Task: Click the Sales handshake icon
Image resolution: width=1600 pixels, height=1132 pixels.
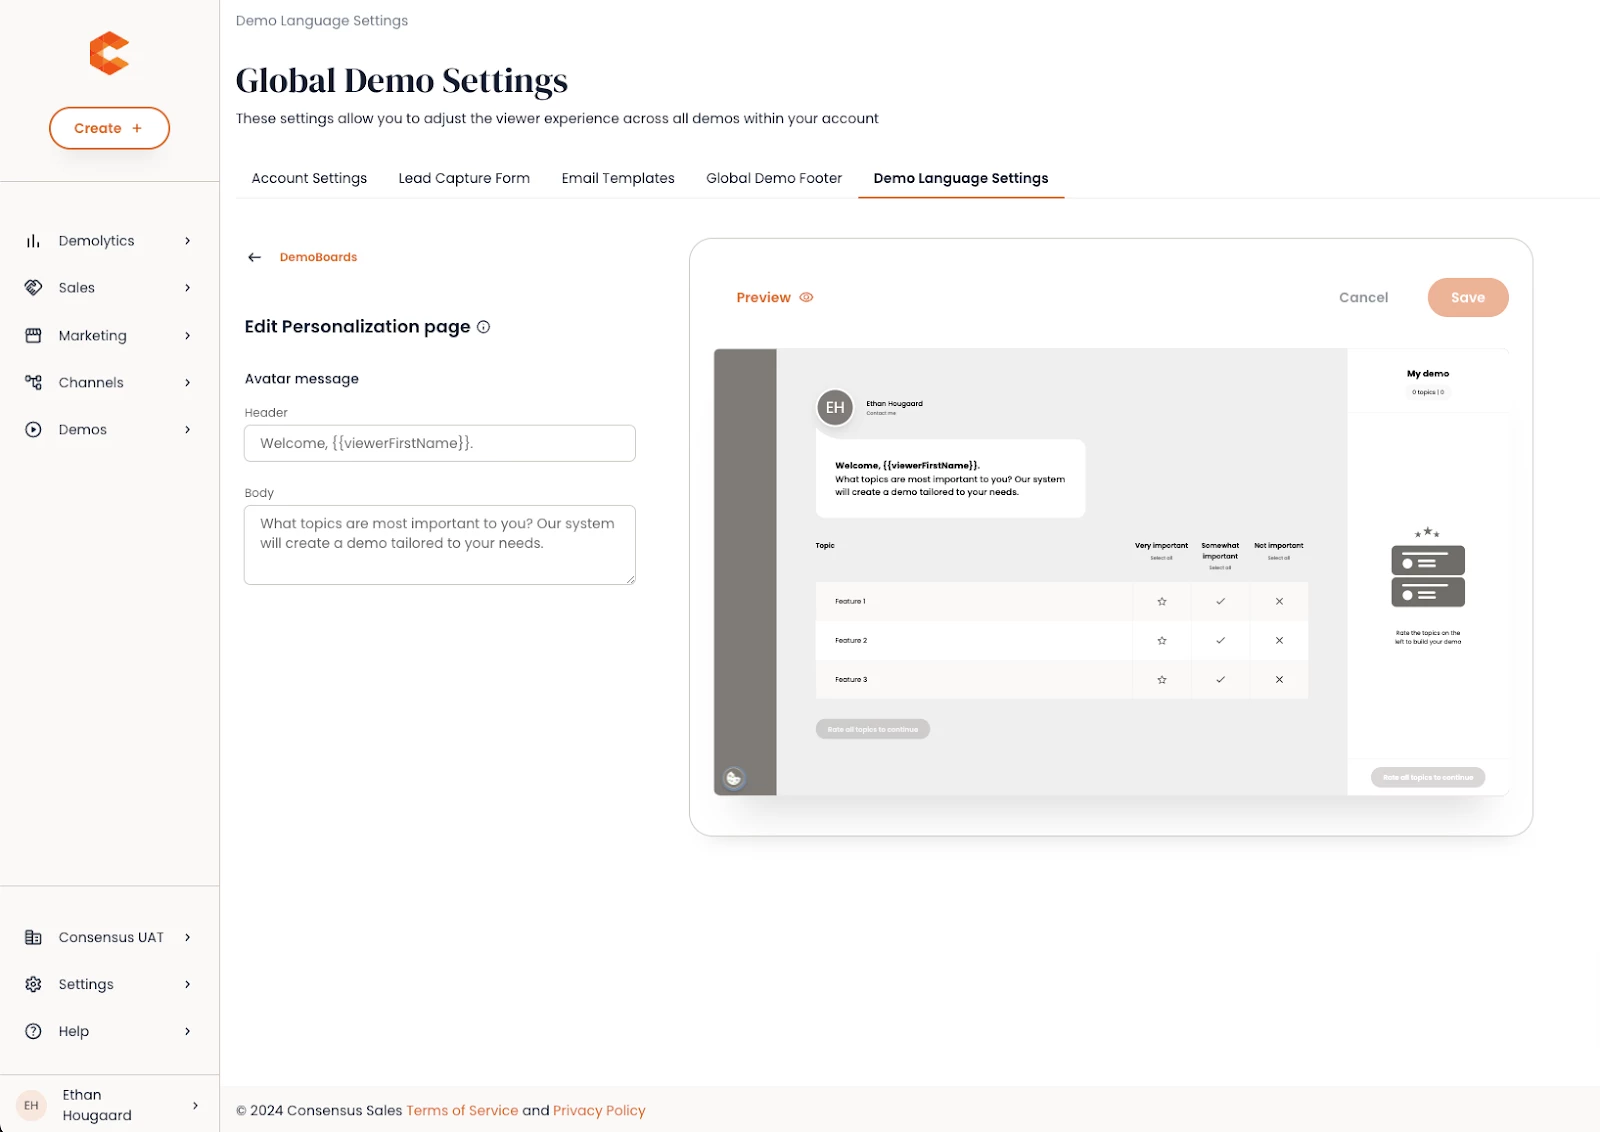Action: pyautogui.click(x=33, y=288)
